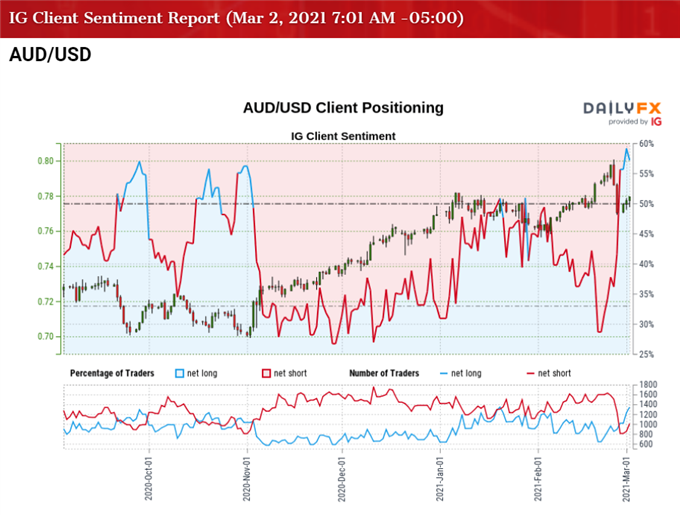Click the 25% sentiment axis label

[646, 354]
